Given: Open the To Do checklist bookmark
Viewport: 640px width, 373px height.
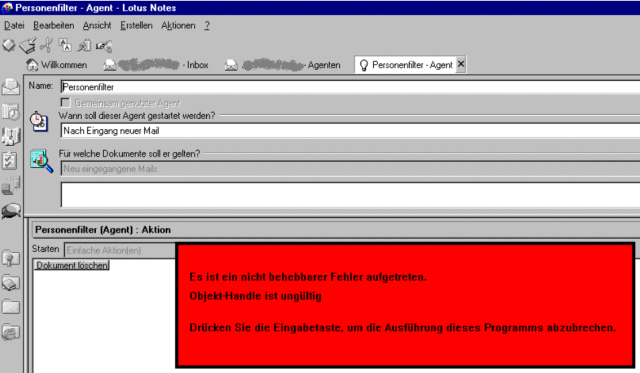Looking at the screenshot, I should (x=10, y=161).
